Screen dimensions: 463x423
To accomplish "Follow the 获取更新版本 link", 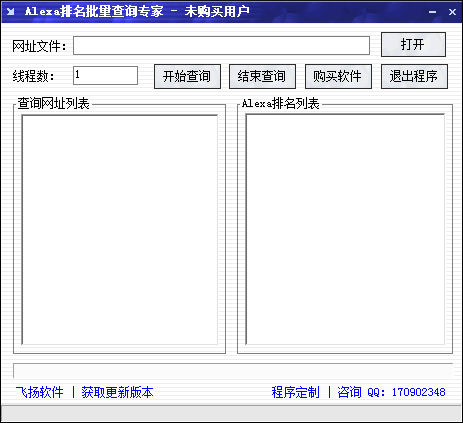I will (x=117, y=392).
